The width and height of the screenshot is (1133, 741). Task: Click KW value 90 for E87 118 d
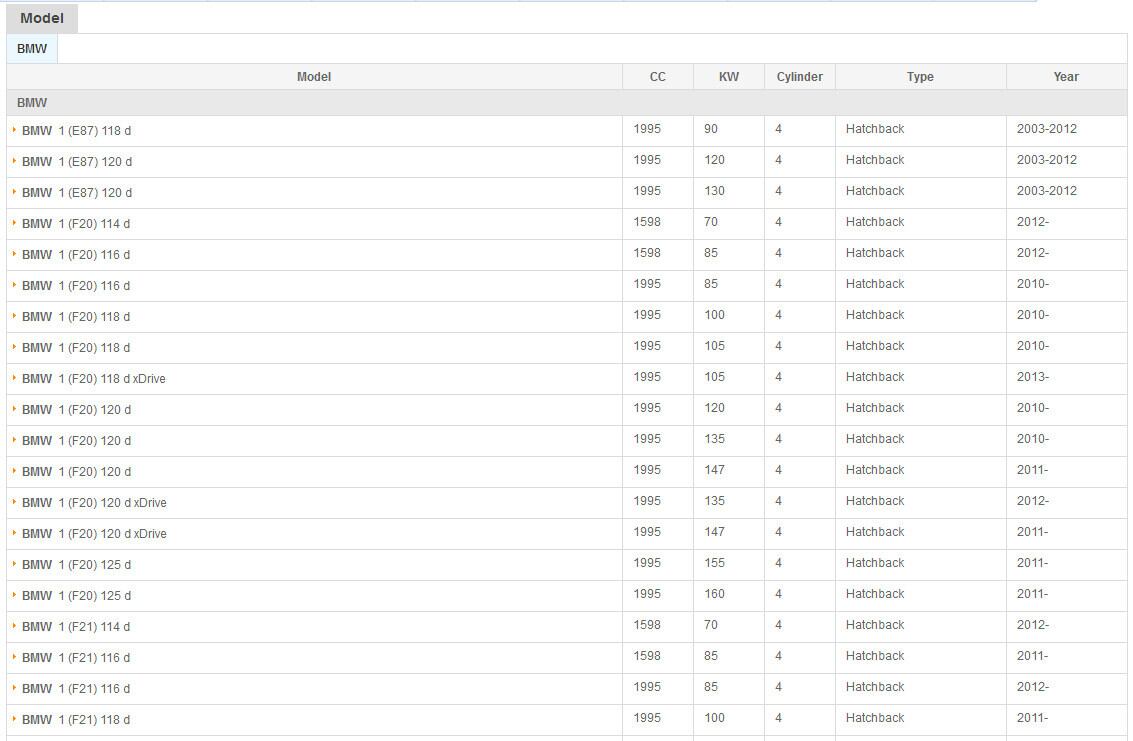[x=711, y=129]
